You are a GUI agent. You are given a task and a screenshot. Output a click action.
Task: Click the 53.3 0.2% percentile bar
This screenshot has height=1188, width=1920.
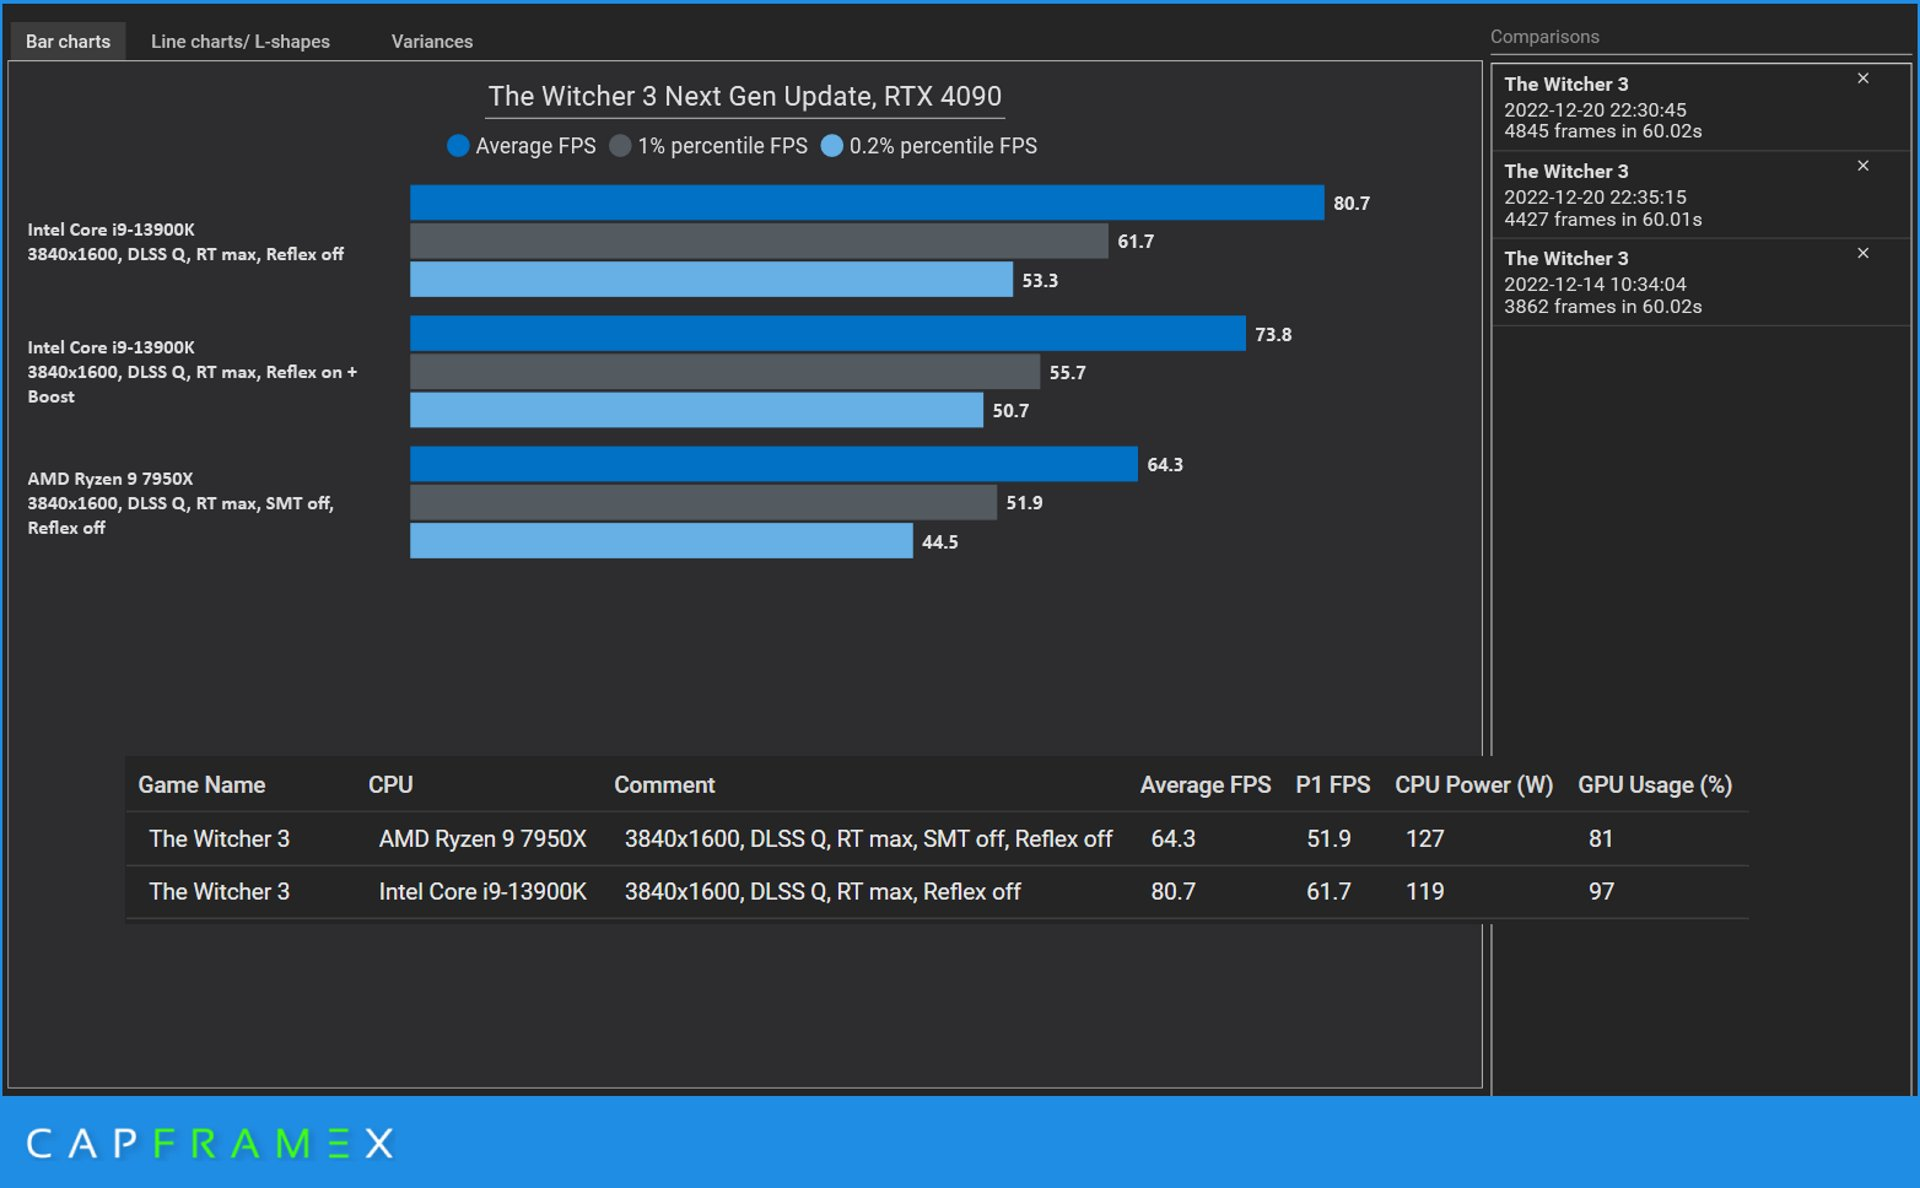coord(711,280)
